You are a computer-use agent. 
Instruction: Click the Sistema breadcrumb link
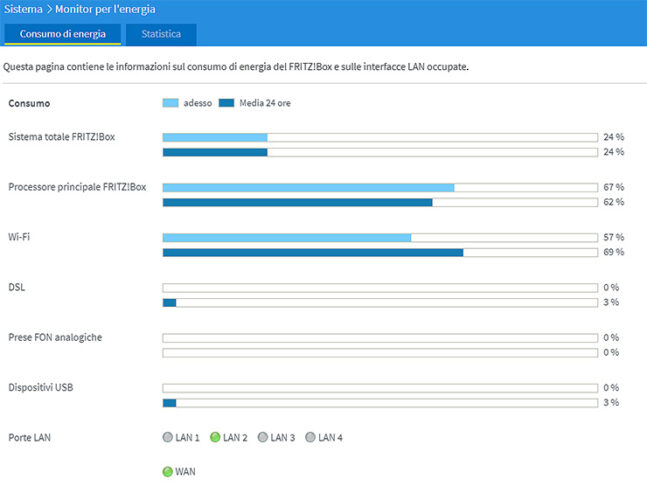(24, 8)
